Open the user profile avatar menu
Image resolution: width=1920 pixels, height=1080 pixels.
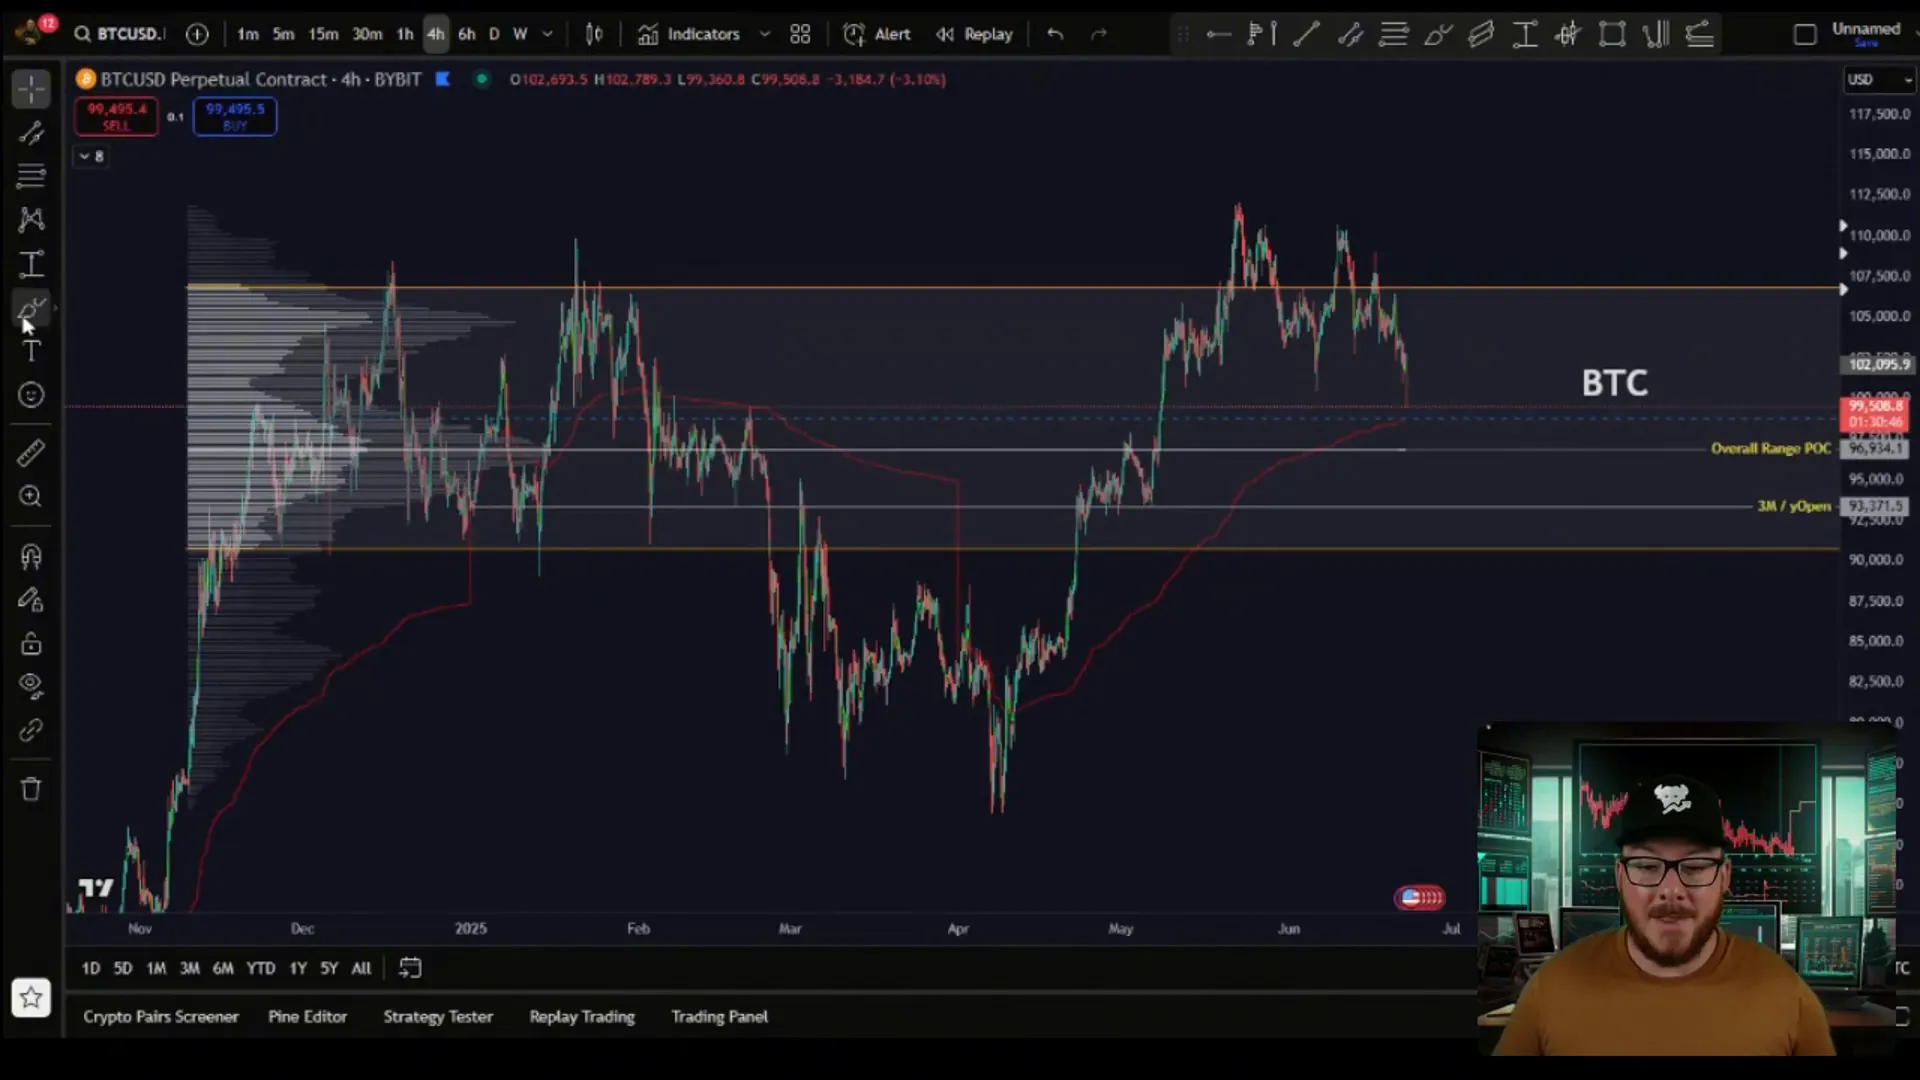29,32
